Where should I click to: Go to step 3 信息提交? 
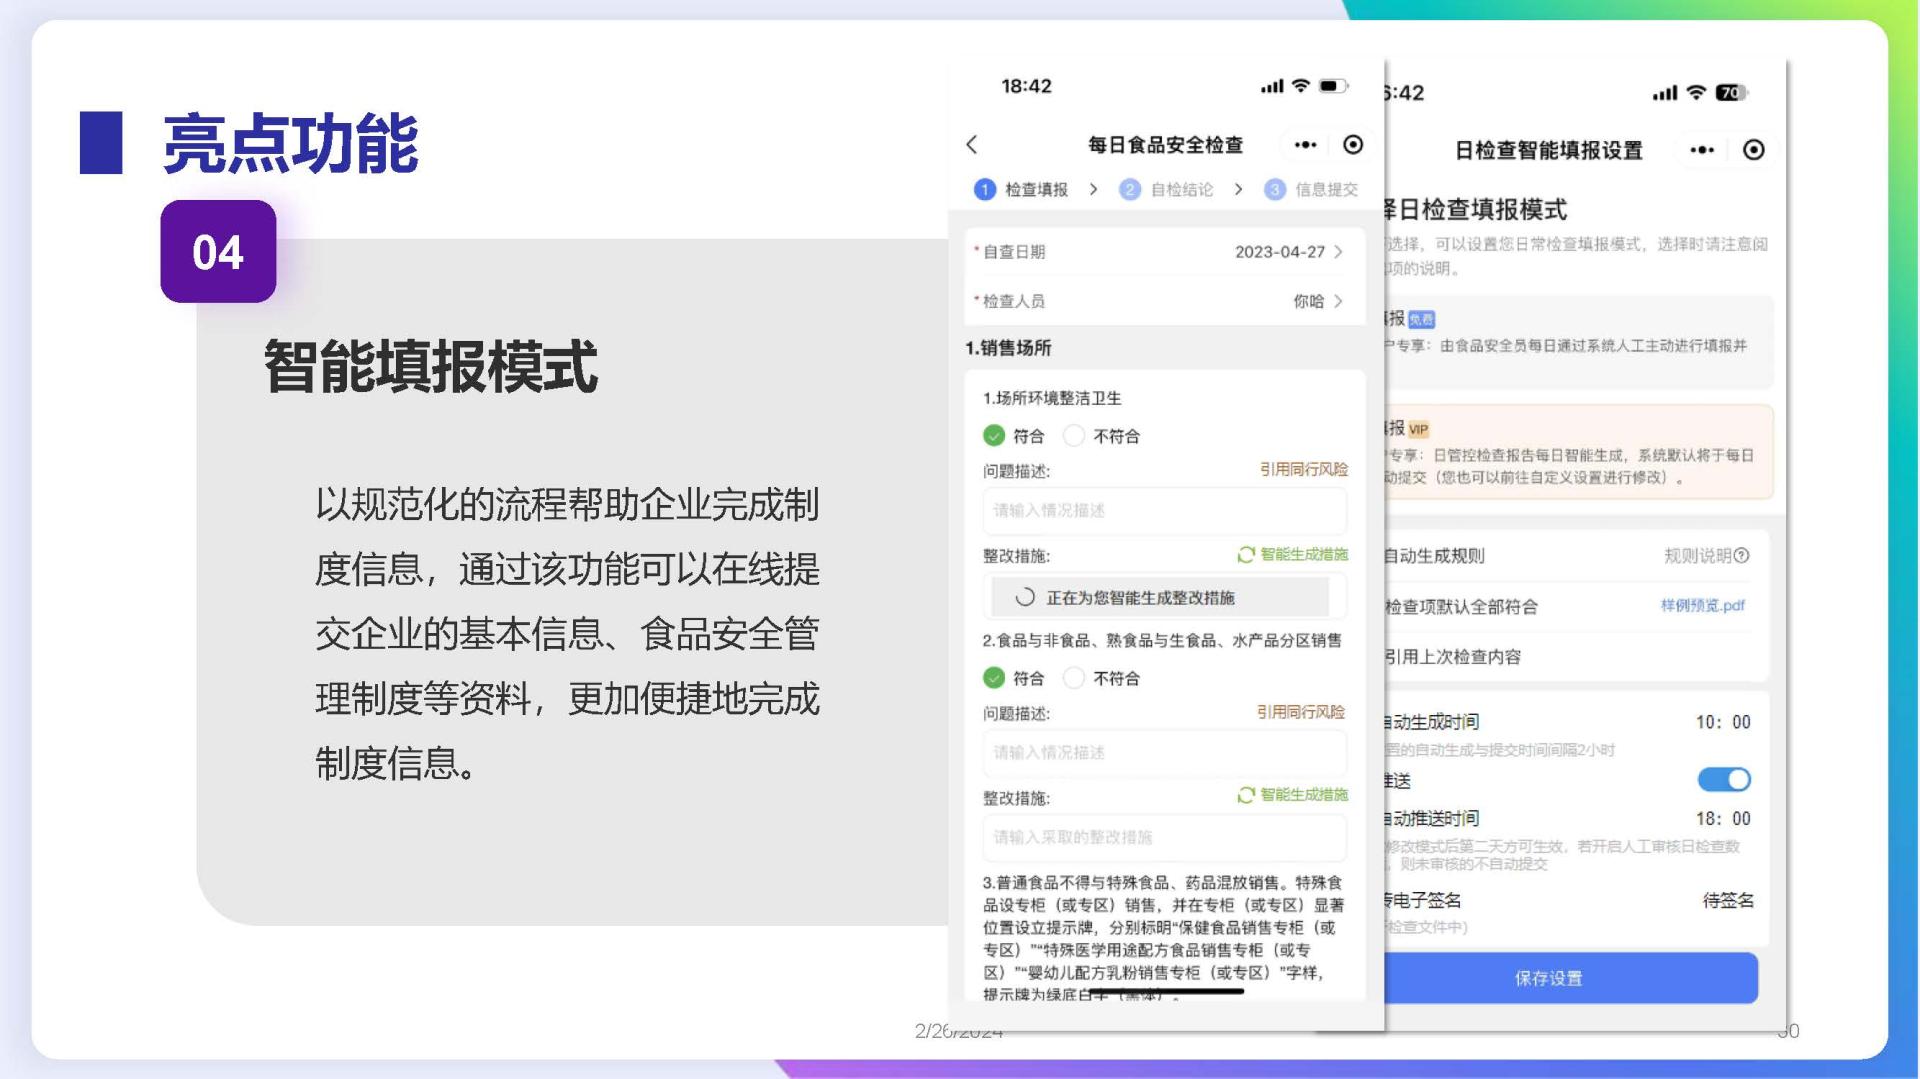tap(1312, 190)
